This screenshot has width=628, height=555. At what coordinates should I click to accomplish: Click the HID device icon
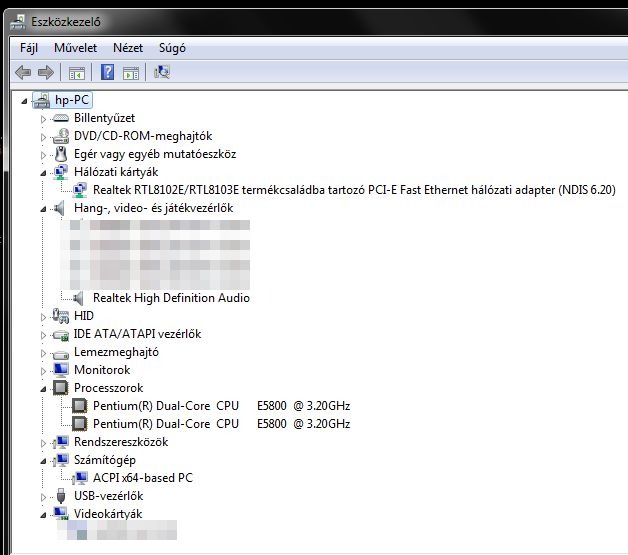click(x=61, y=316)
